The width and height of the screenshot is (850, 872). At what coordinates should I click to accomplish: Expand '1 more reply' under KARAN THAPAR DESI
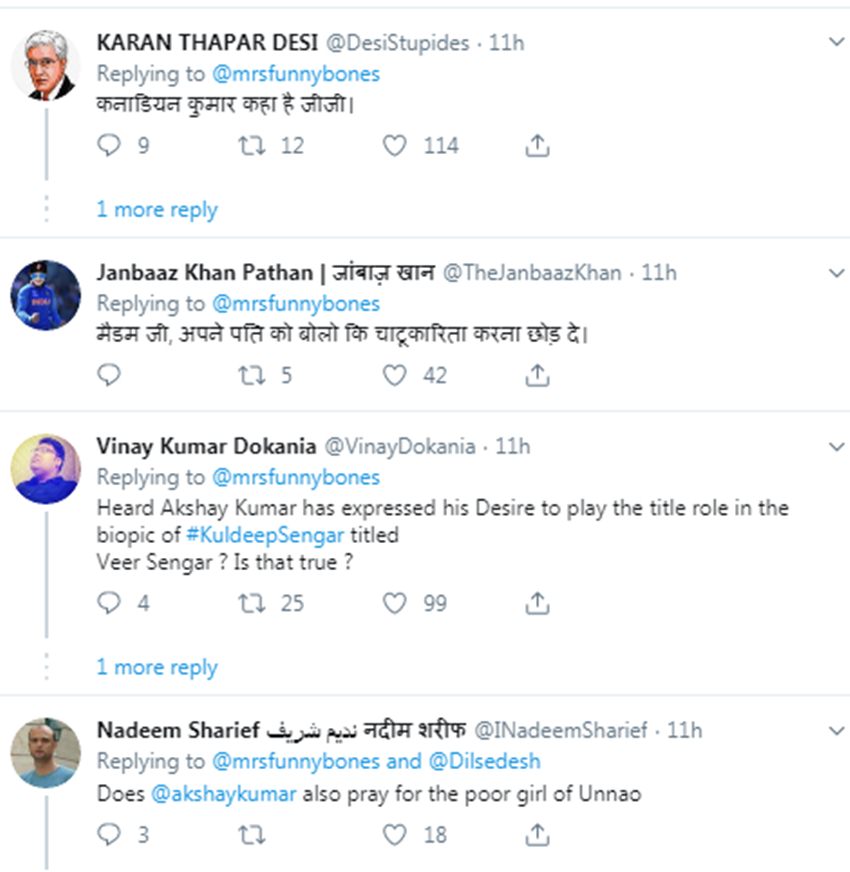coord(157,210)
